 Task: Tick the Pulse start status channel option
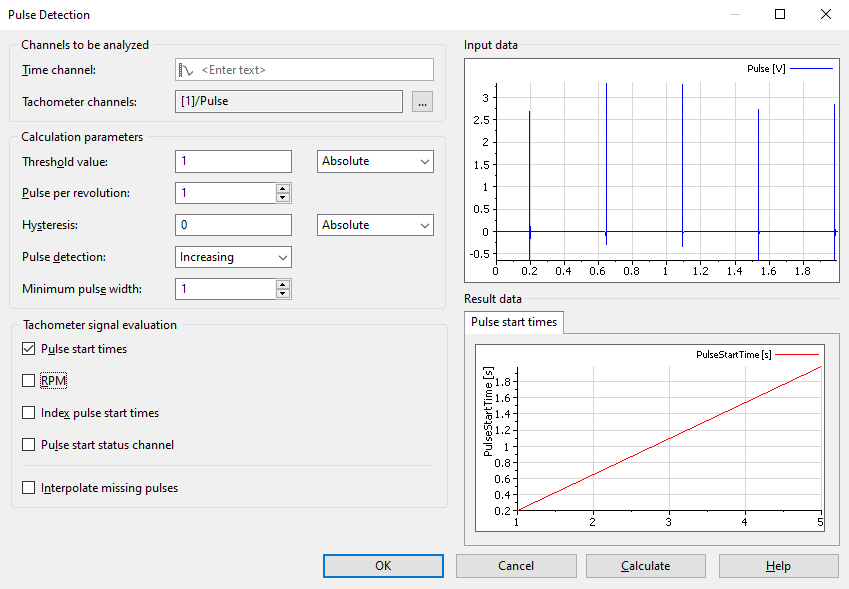point(28,445)
